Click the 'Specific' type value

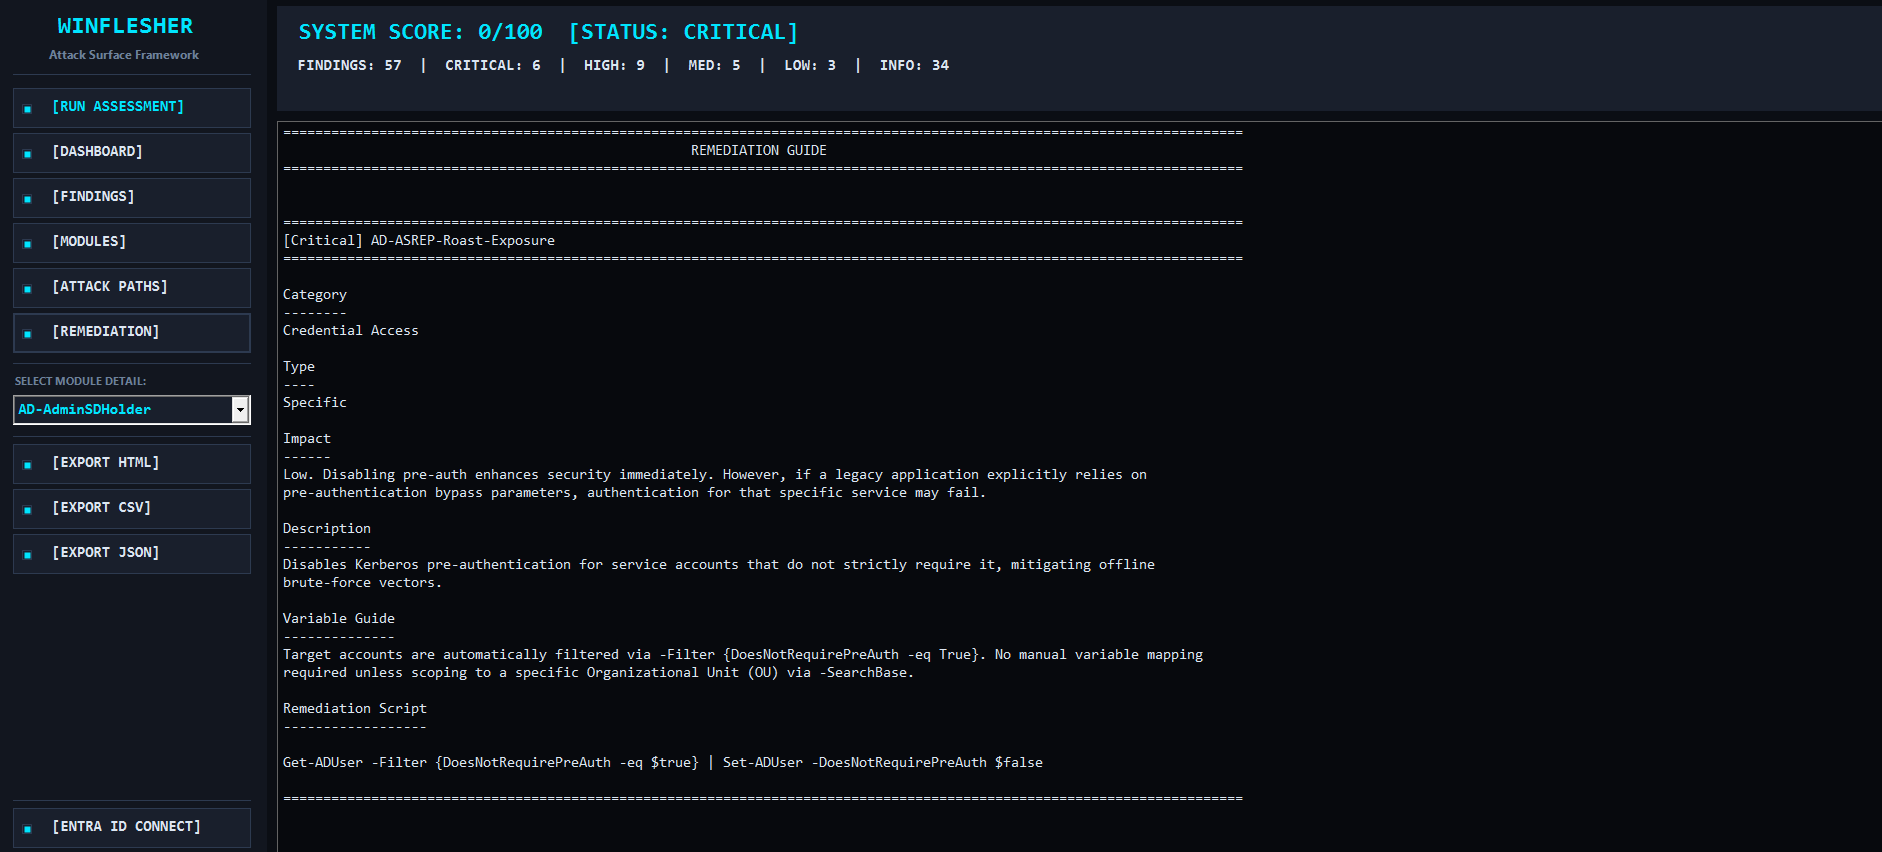pyautogui.click(x=315, y=402)
